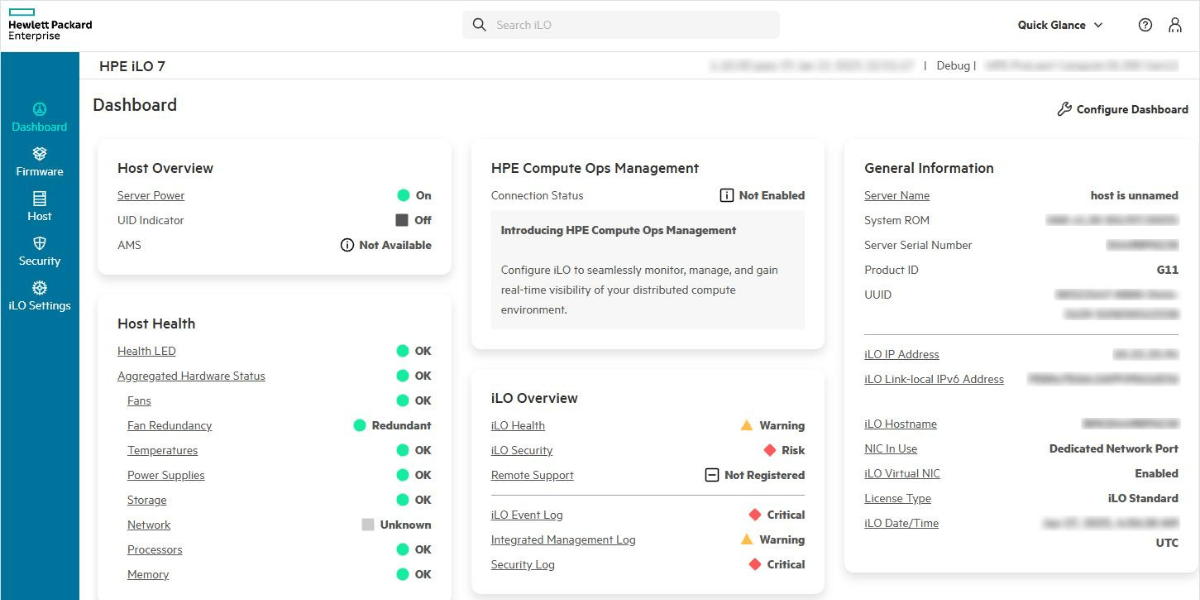Viewport: 1200px width, 600px height.
Task: Open the iLO Settings gear icon
Action: 39,288
